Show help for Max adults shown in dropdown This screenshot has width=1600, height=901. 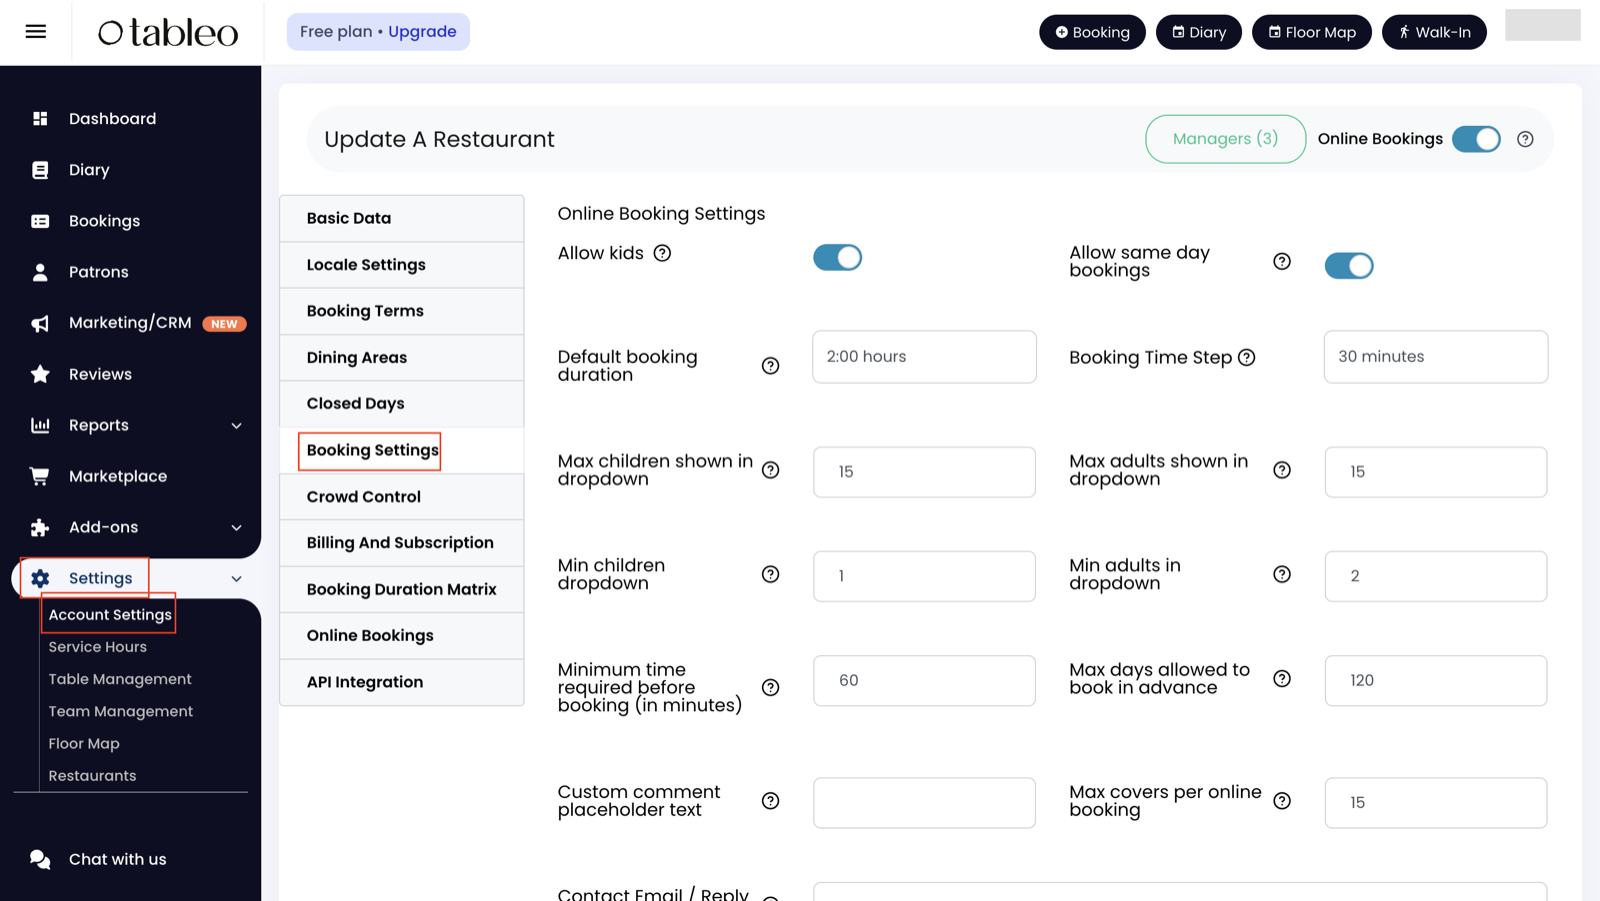pos(1282,470)
